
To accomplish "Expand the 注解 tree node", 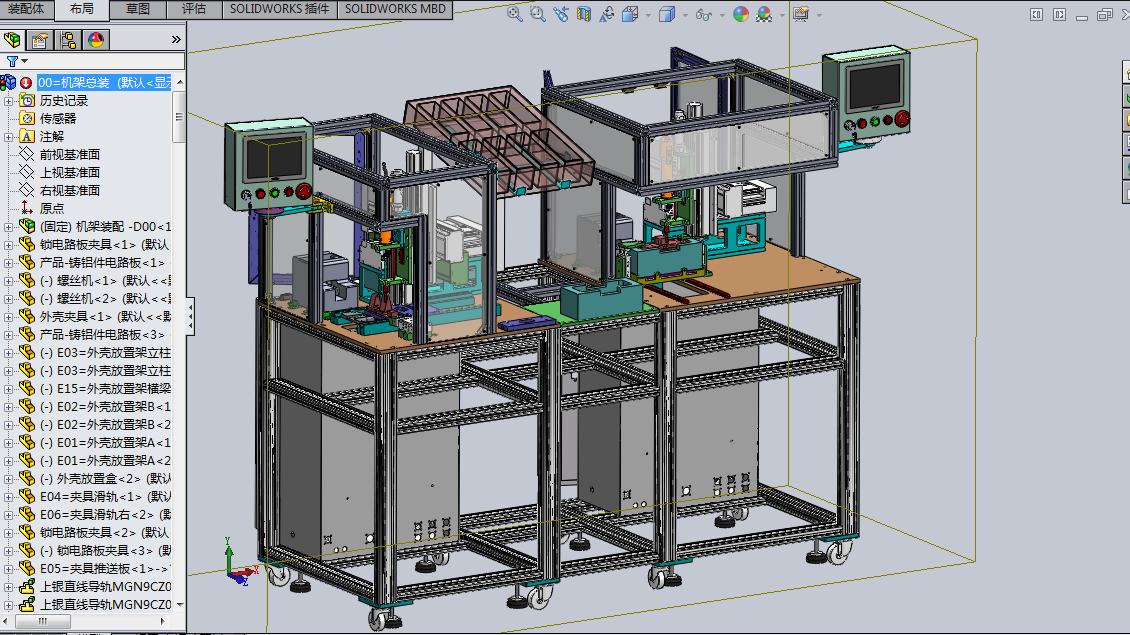I will tap(9, 136).
